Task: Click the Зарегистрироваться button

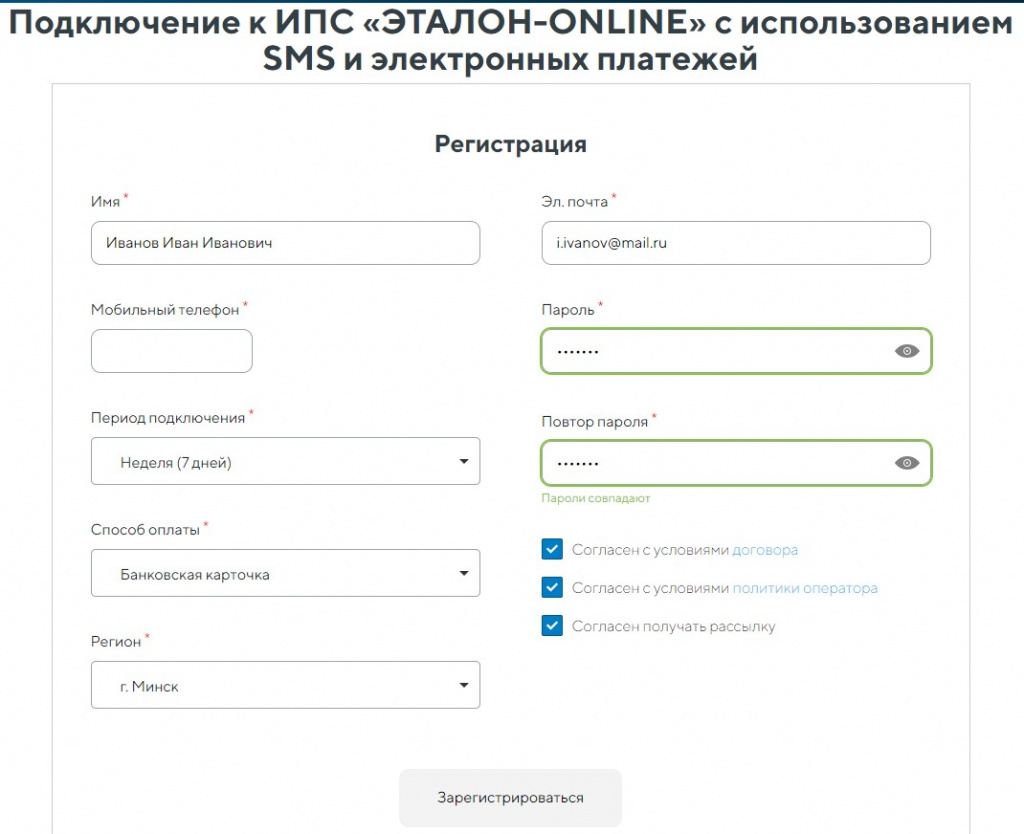Action: (510, 797)
